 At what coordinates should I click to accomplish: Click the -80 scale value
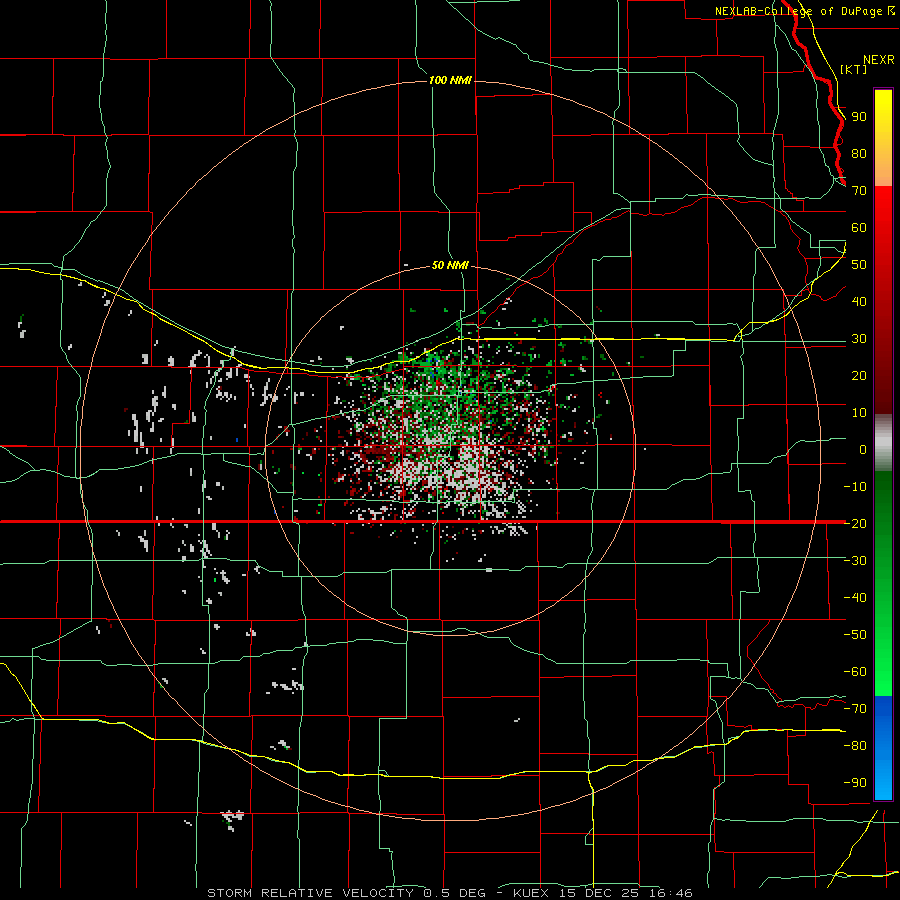click(855, 746)
